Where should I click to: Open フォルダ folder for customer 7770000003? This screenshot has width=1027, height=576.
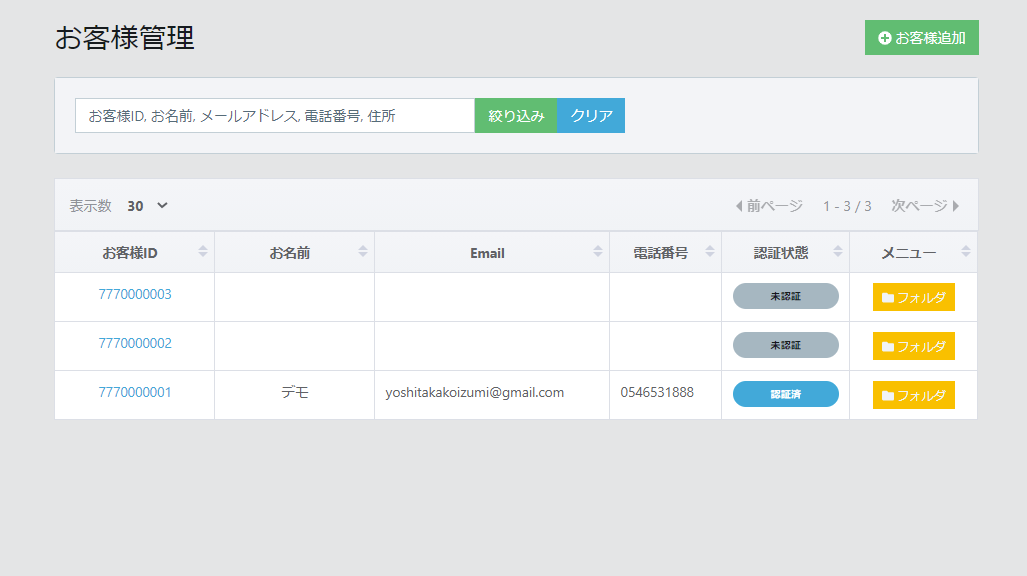[913, 297]
